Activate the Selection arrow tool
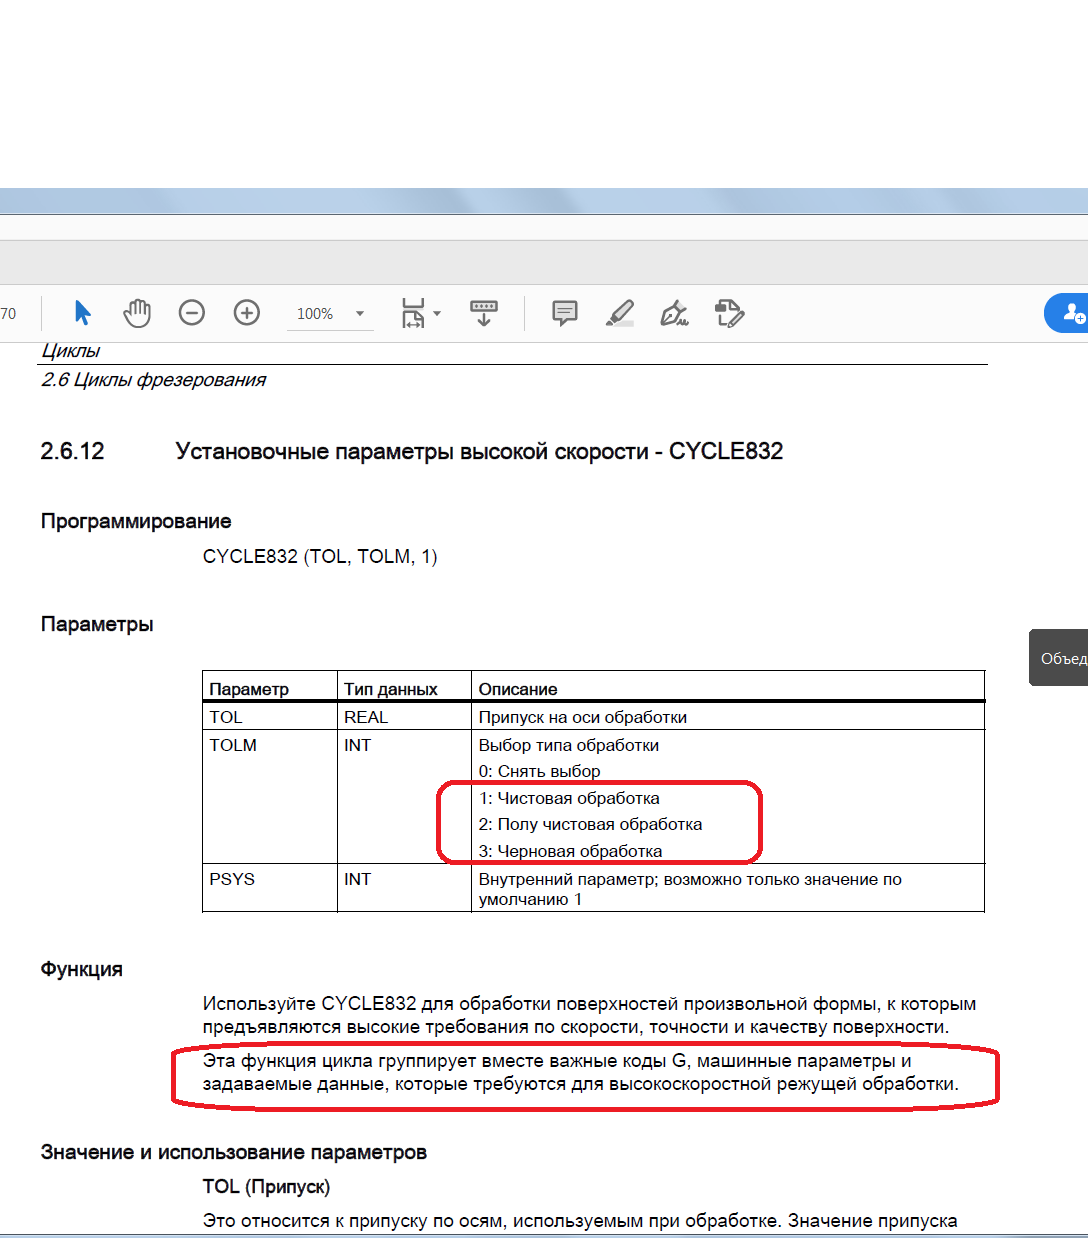 pyautogui.click(x=82, y=313)
